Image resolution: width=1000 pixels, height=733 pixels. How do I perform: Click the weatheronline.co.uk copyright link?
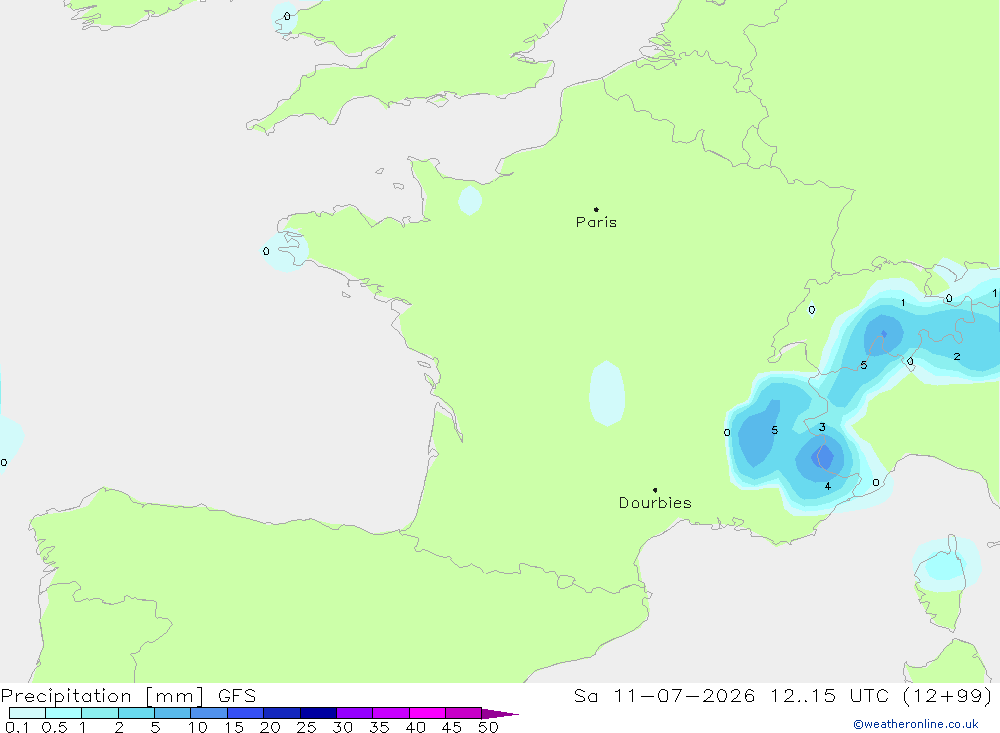click(916, 724)
